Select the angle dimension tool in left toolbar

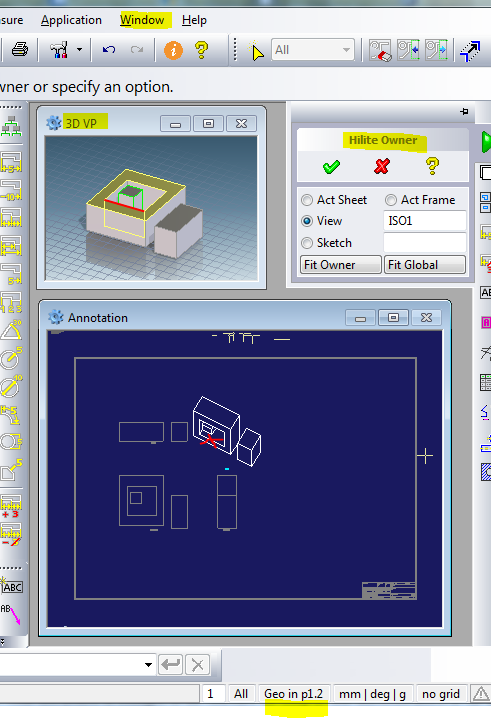11,330
